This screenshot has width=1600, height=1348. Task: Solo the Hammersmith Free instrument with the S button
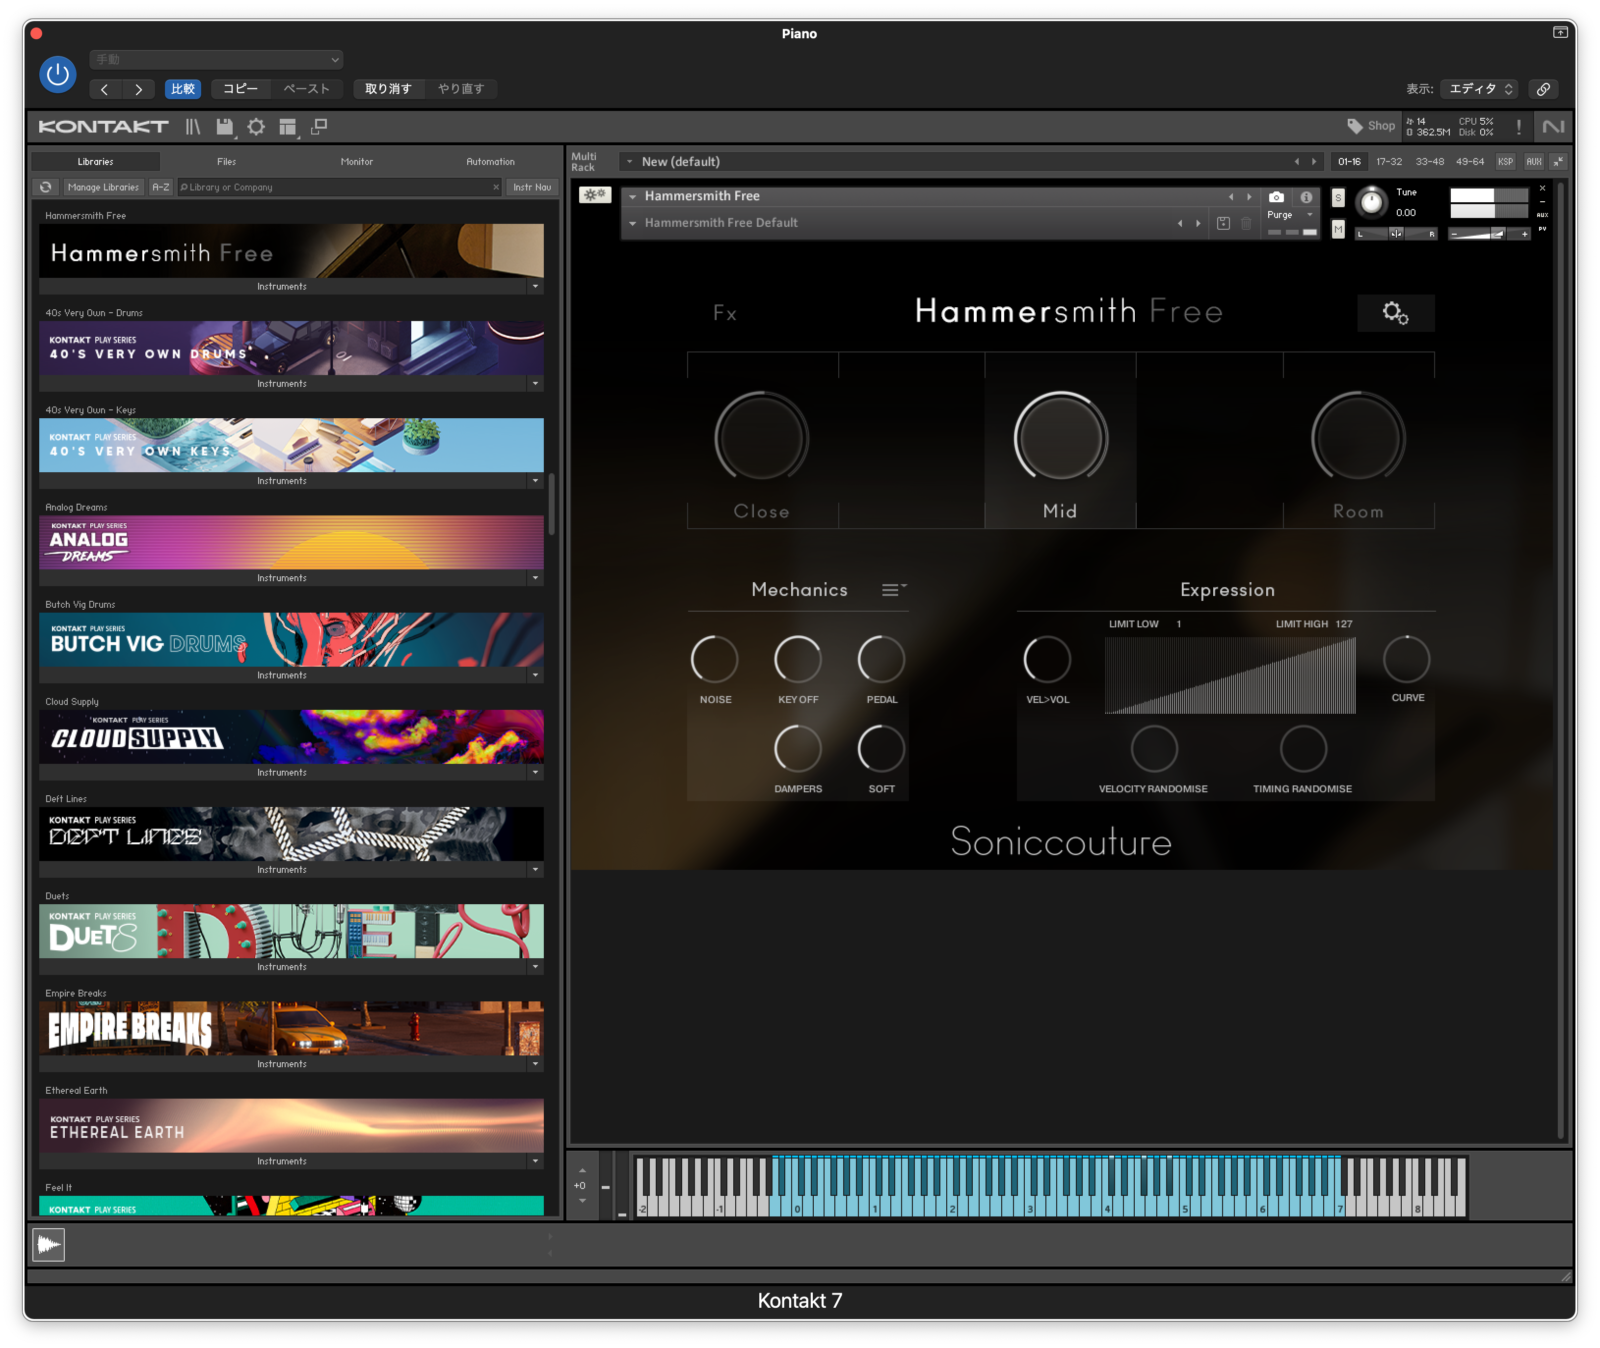(1337, 198)
